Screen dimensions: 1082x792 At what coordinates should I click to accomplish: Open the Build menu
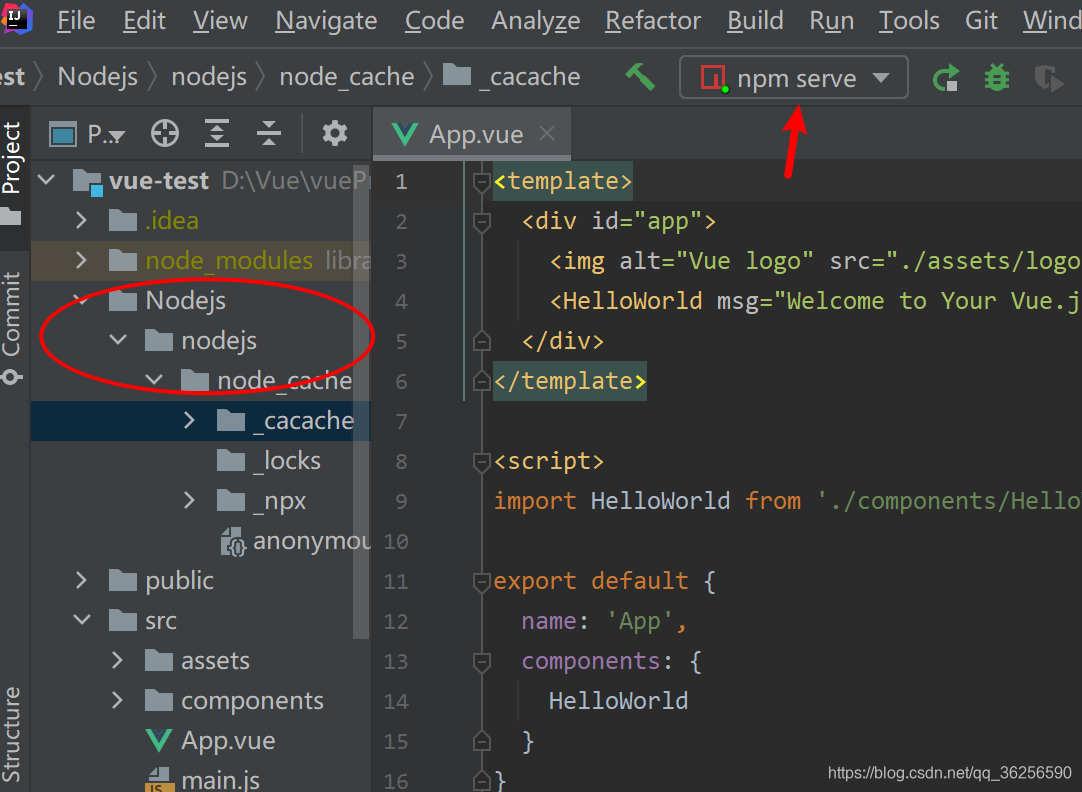[755, 21]
